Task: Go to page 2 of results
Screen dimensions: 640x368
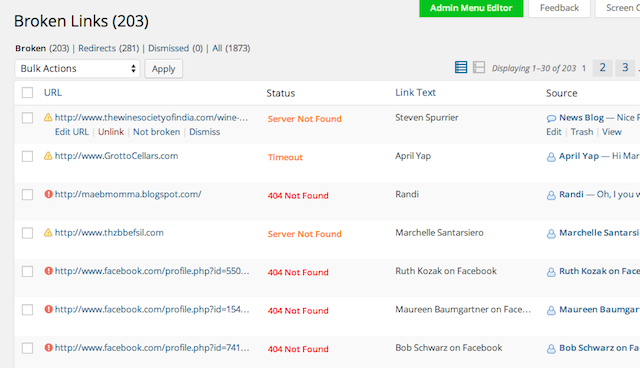Action: point(602,68)
